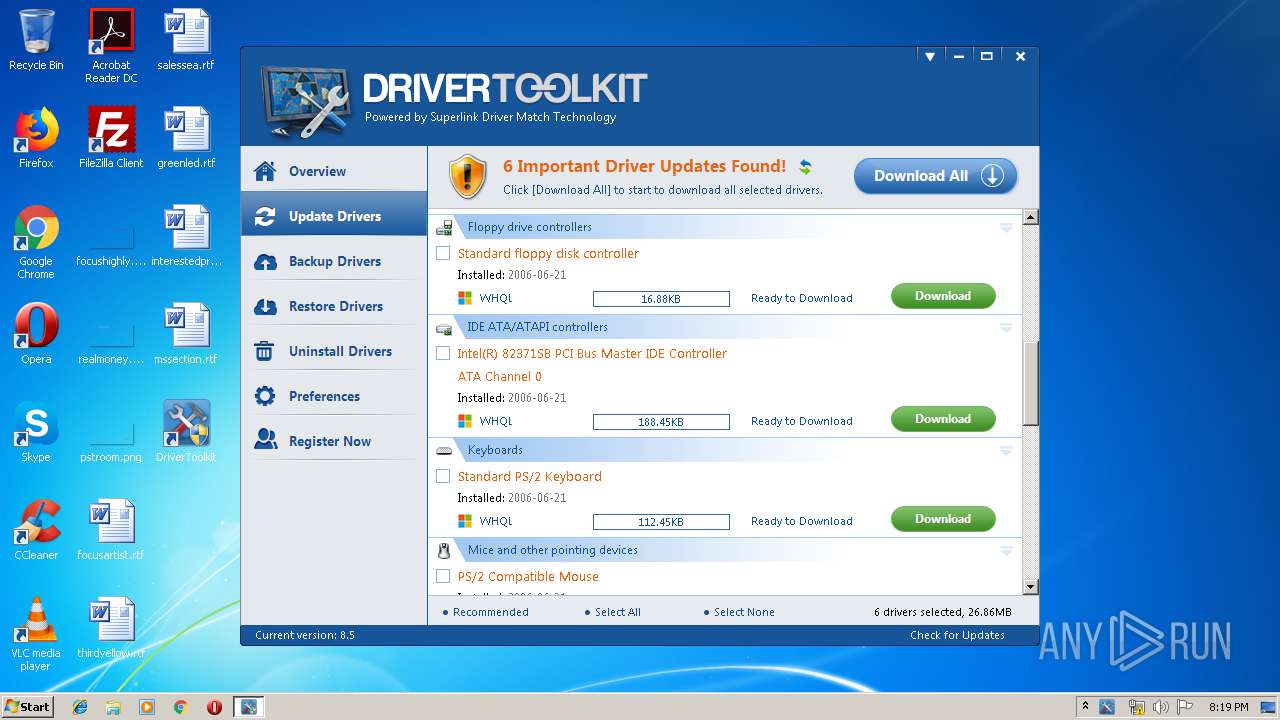
Task: Click the Select None link
Action: click(x=744, y=612)
